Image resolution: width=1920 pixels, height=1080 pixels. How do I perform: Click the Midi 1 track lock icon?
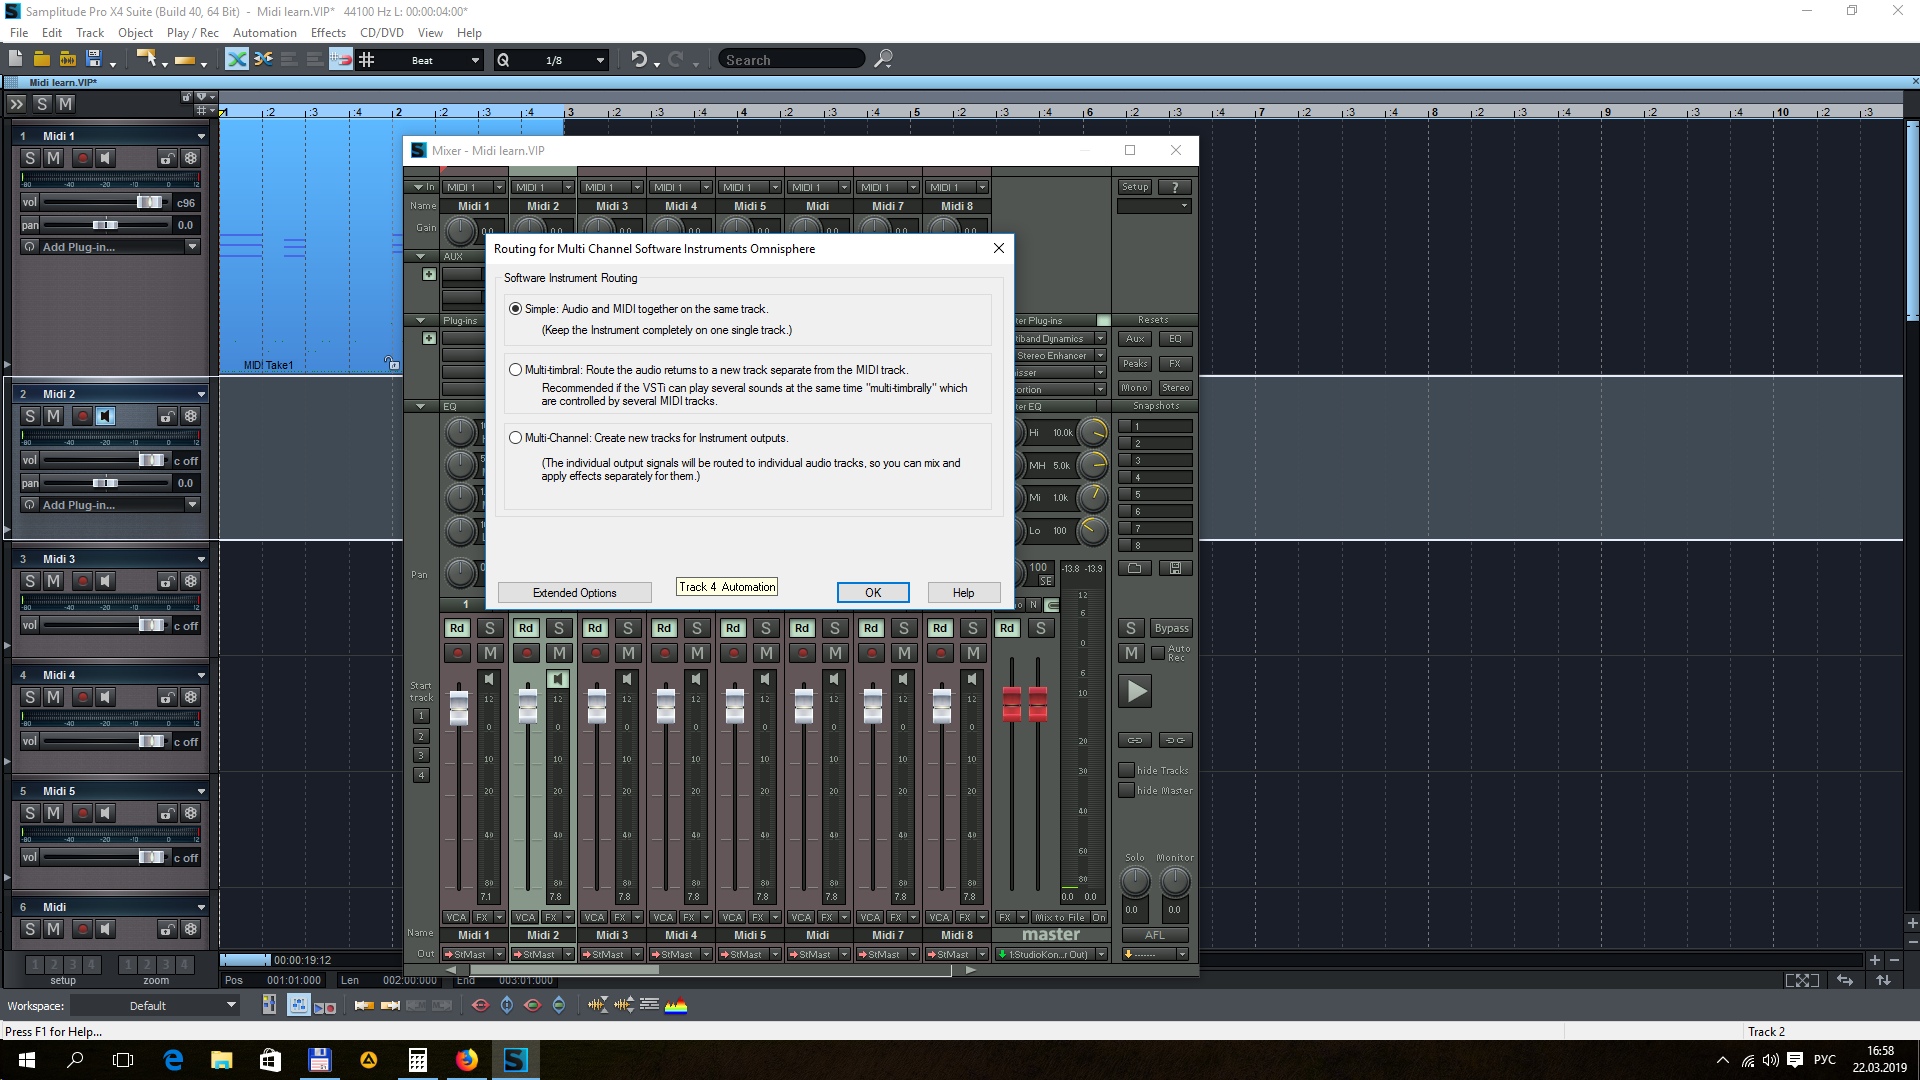pos(167,158)
